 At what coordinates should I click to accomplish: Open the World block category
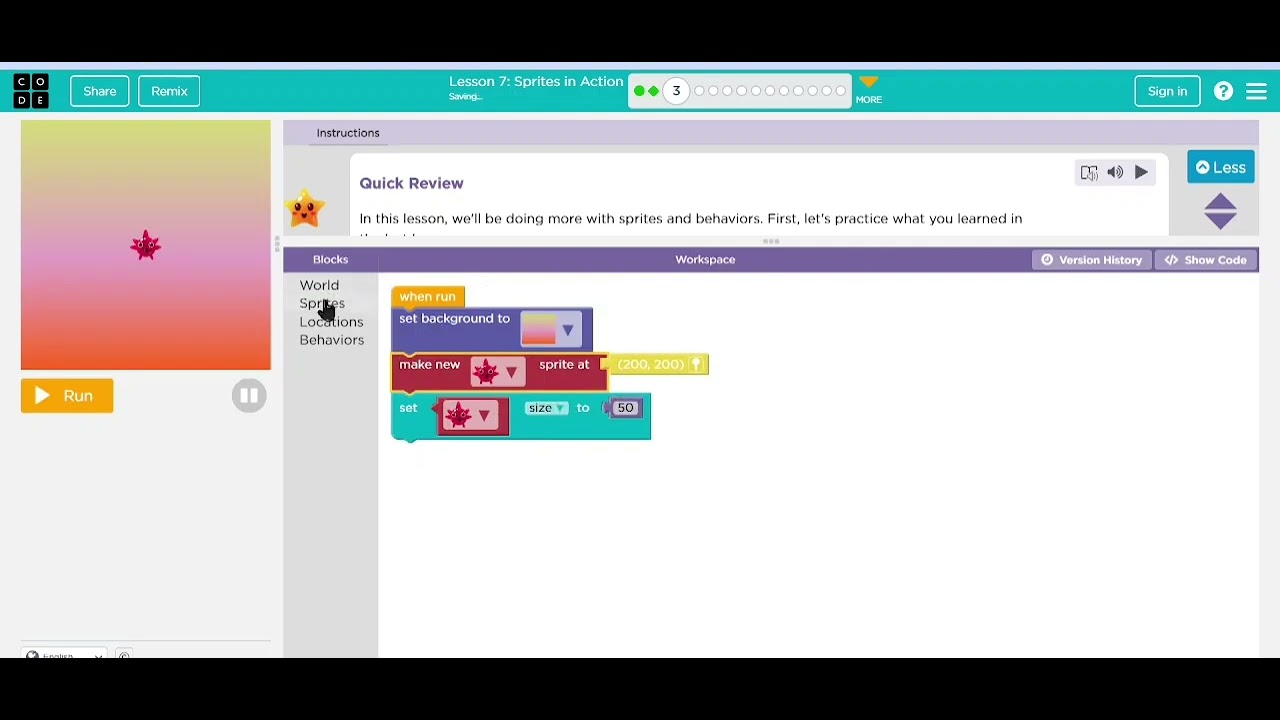tap(319, 286)
